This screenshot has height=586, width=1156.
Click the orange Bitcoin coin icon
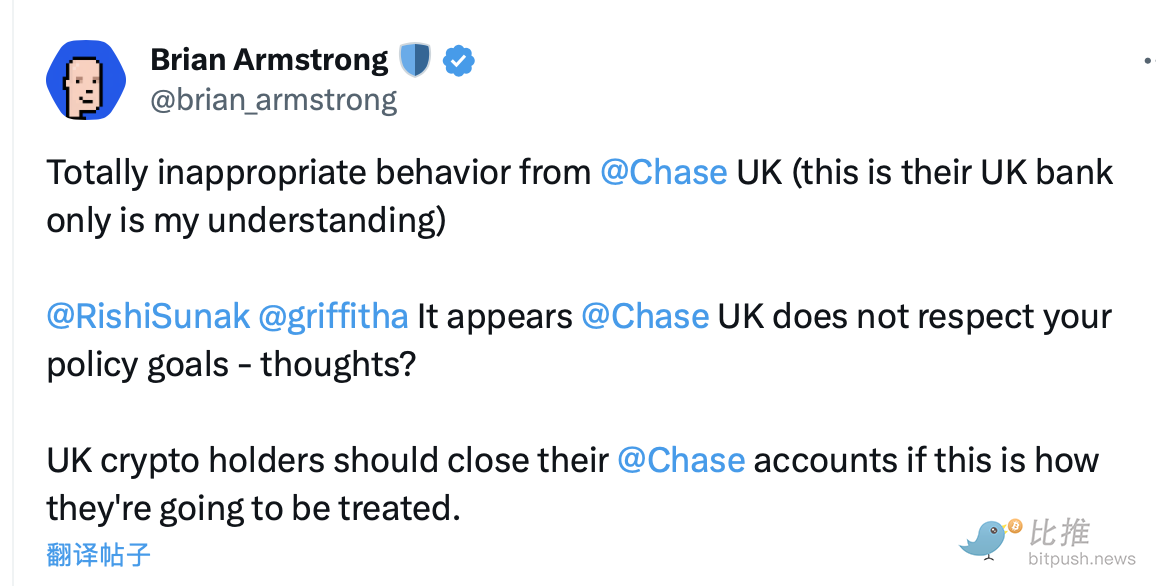click(1015, 525)
